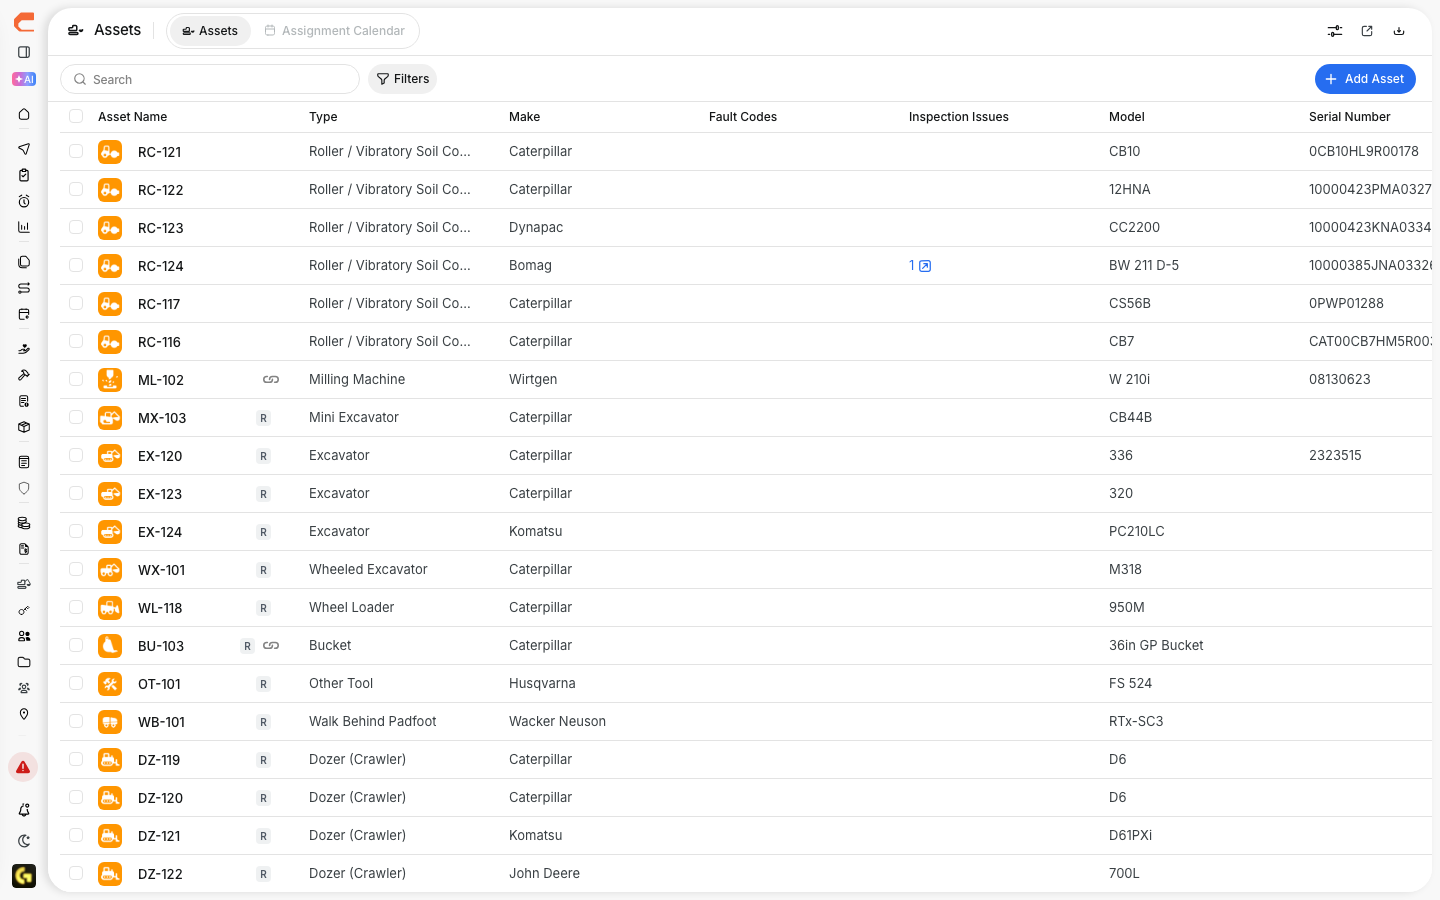Open the location pin icon in sidebar

[24, 714]
